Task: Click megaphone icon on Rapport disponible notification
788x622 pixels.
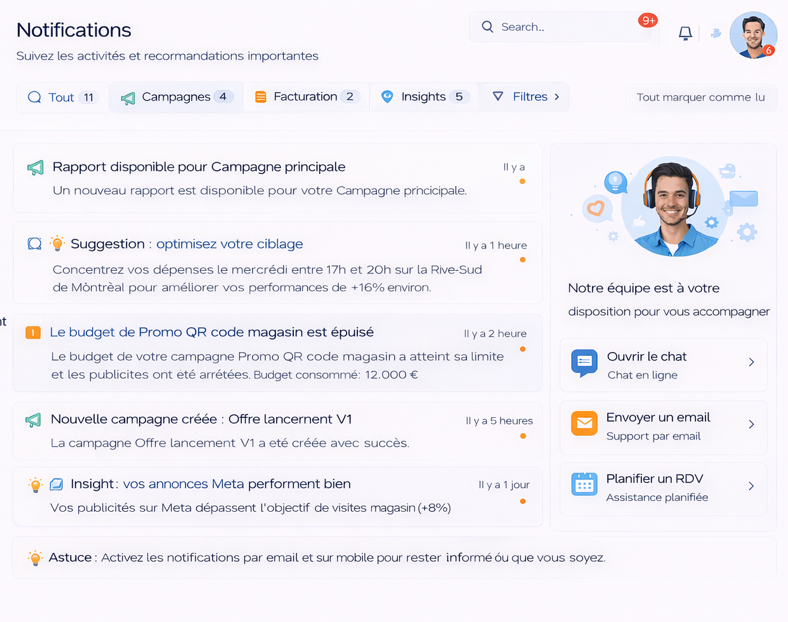Action: click(35, 168)
